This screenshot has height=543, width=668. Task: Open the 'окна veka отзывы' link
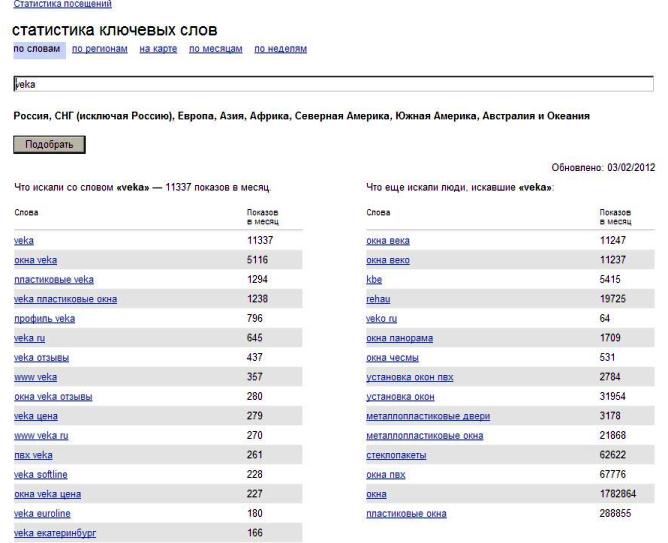tap(53, 397)
